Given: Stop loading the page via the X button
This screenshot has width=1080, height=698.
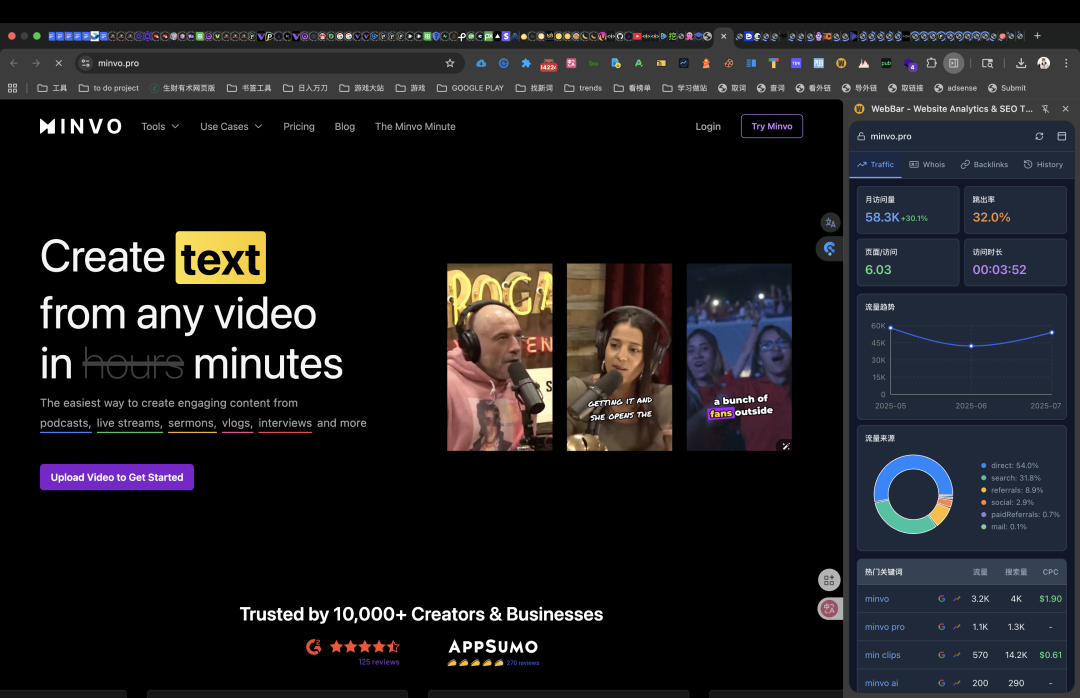Looking at the screenshot, I should point(59,63).
